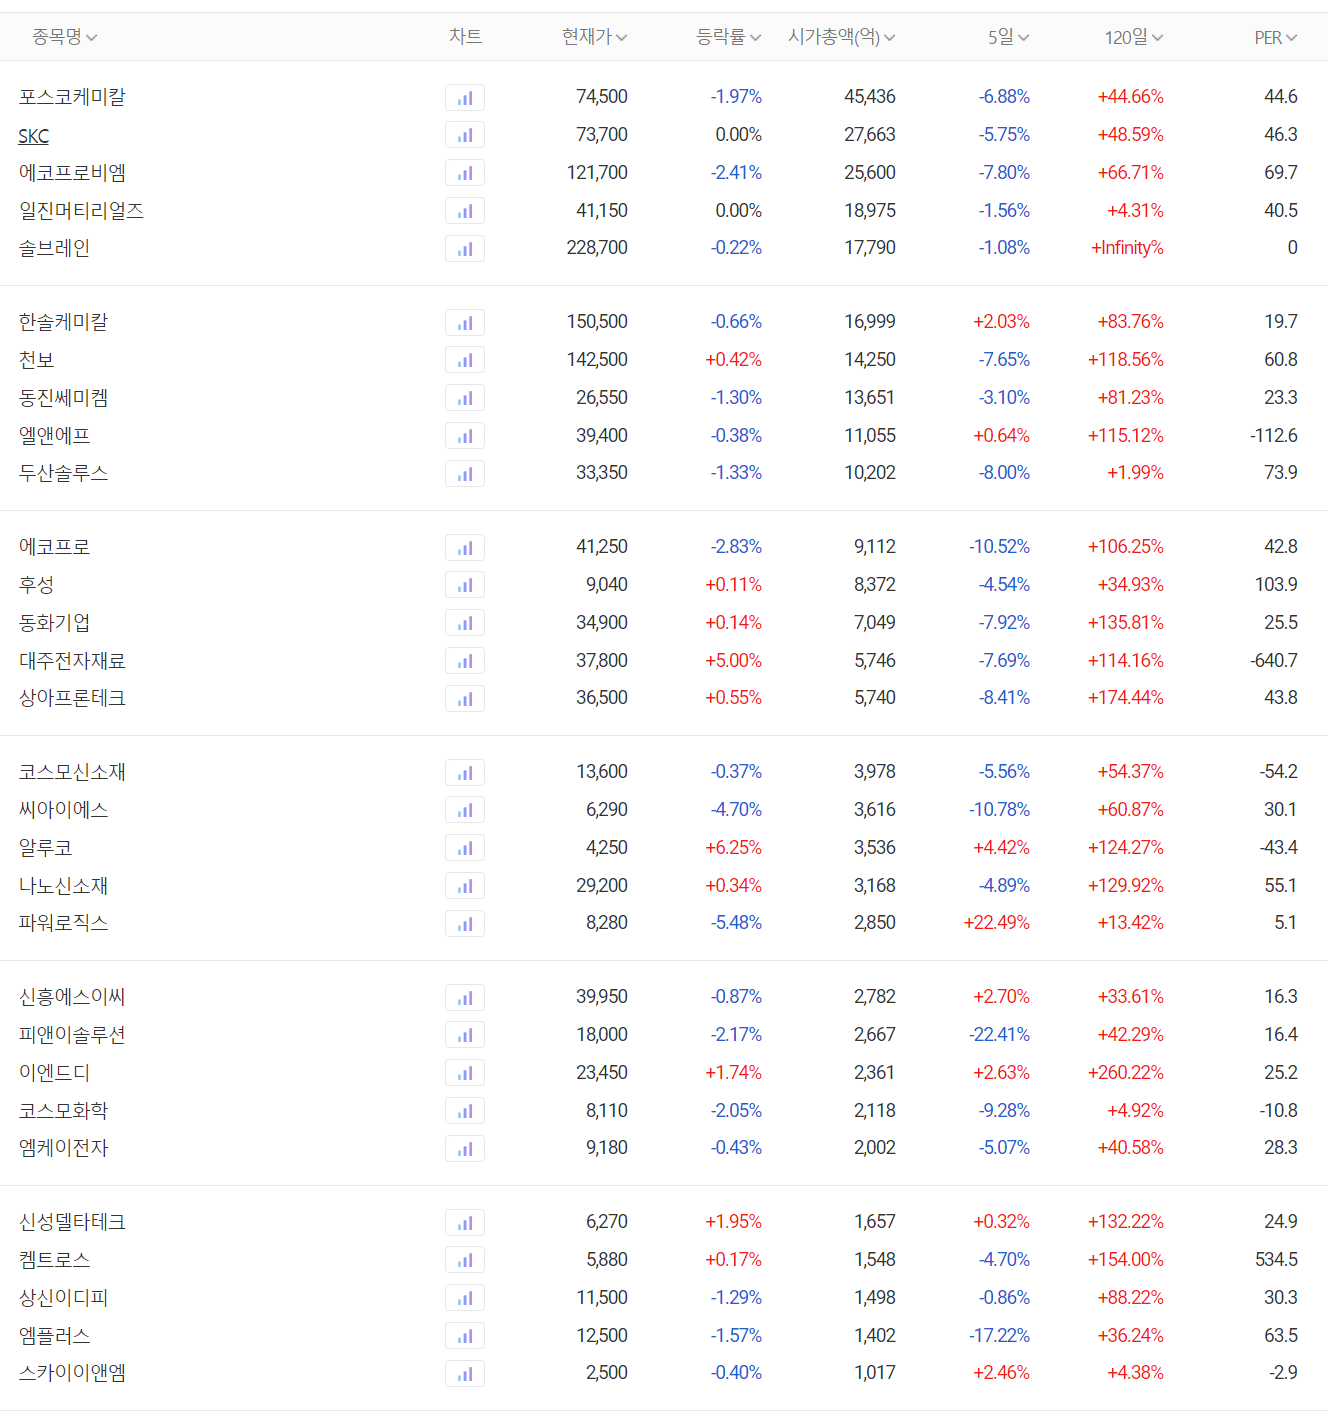1328x1420 pixels.
Task: Open 에코프로비엠 stock name
Action: point(72,173)
